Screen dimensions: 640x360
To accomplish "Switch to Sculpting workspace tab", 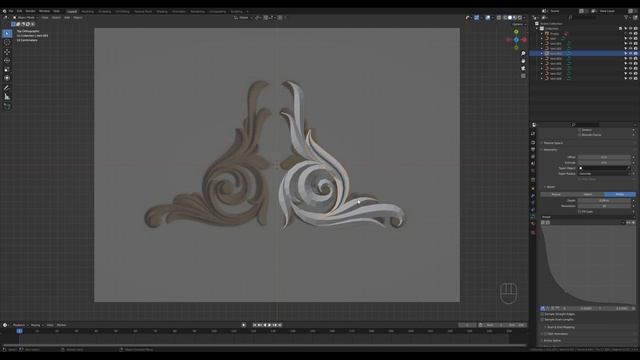I will (x=104, y=11).
